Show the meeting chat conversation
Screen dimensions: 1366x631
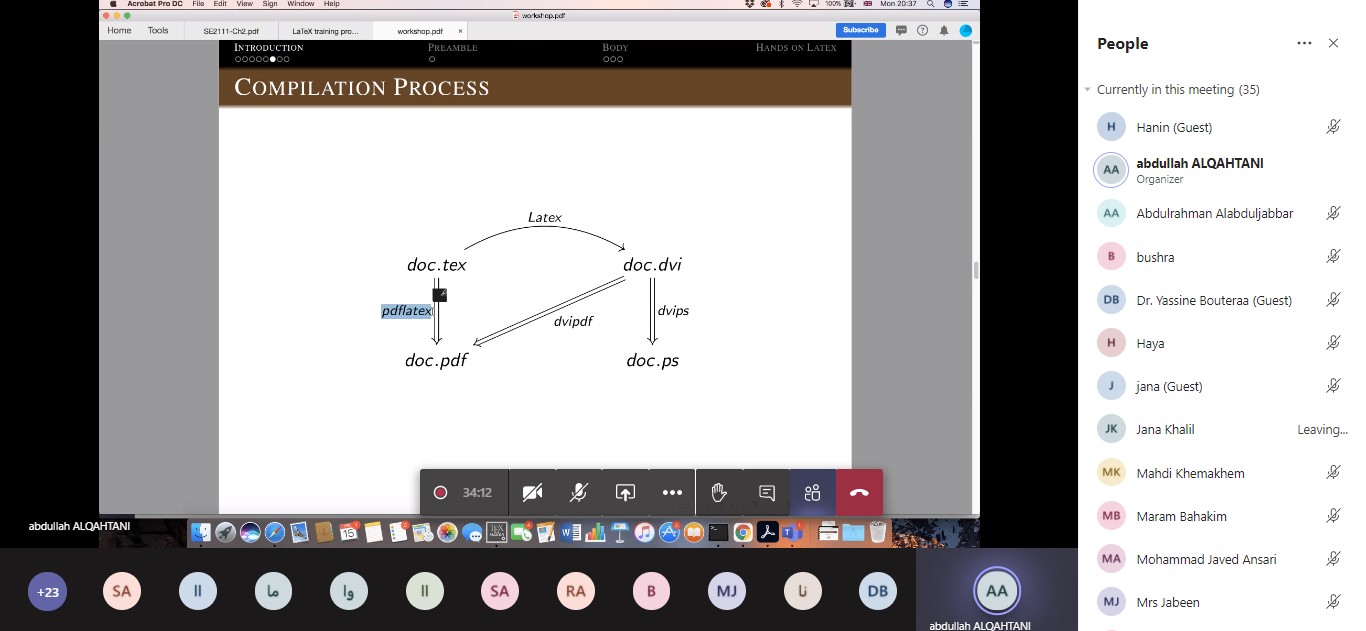tap(767, 492)
